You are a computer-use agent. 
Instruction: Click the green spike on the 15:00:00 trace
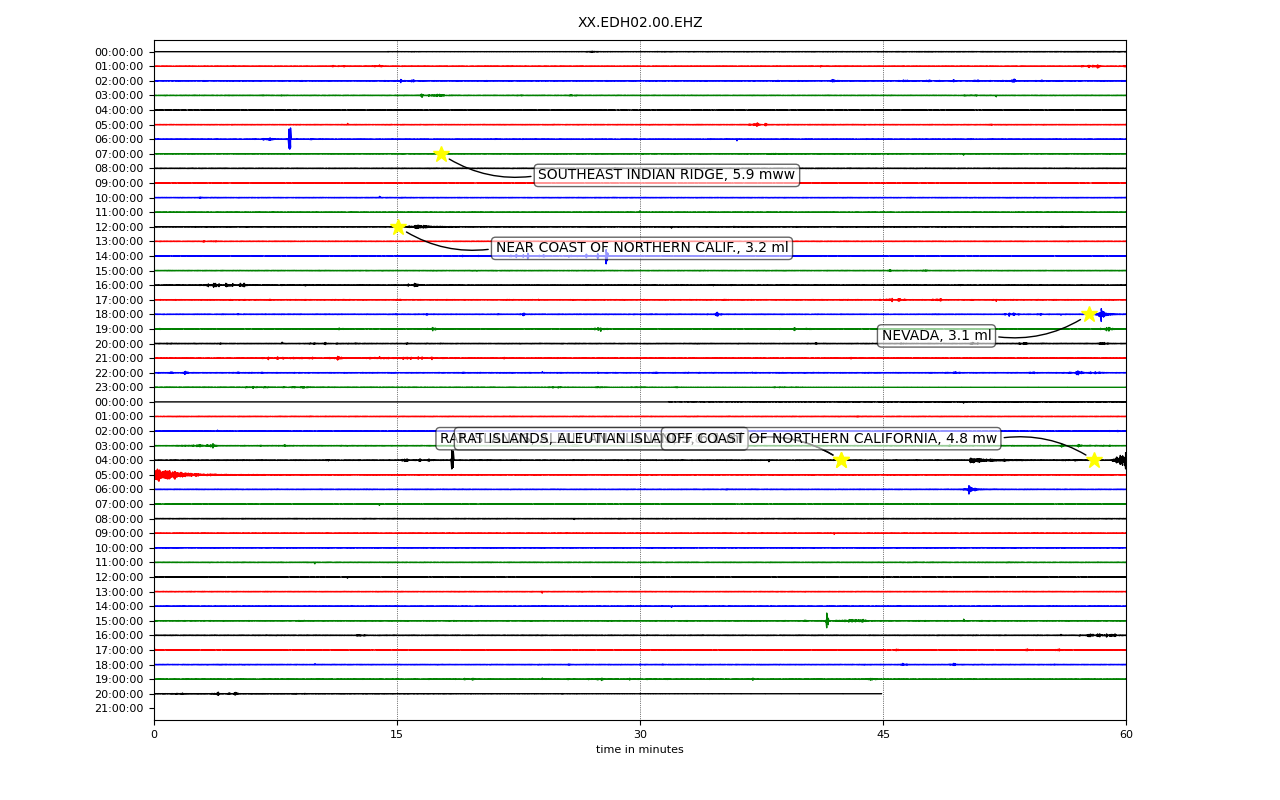pos(827,620)
